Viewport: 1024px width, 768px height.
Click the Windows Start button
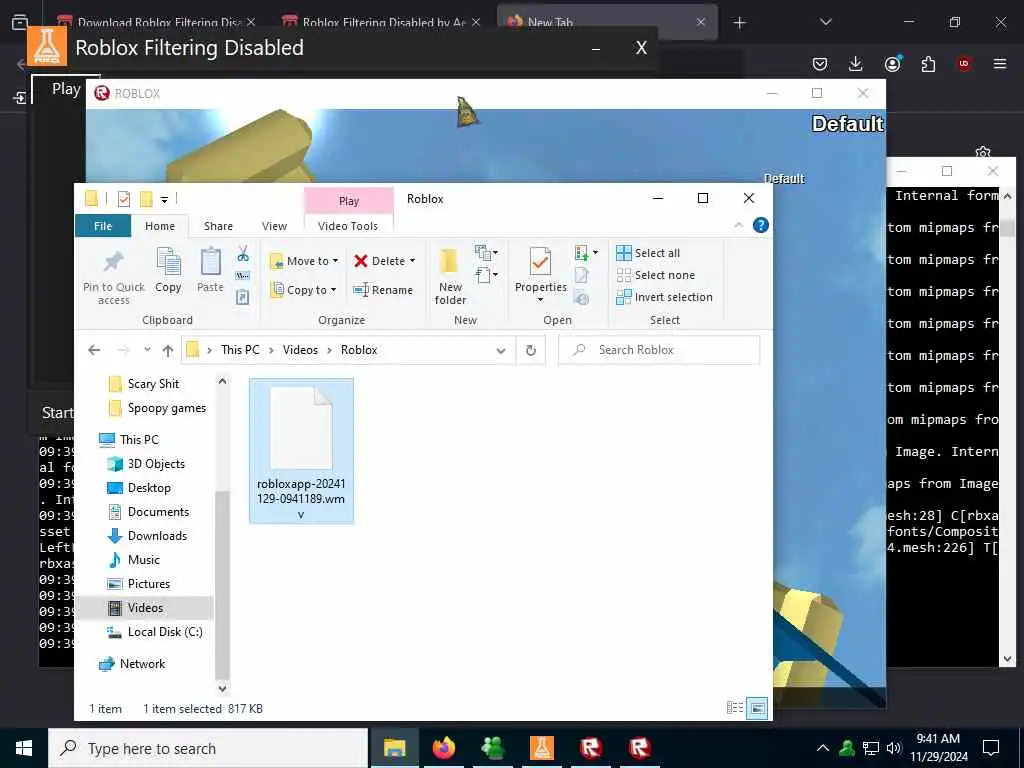pos(24,748)
